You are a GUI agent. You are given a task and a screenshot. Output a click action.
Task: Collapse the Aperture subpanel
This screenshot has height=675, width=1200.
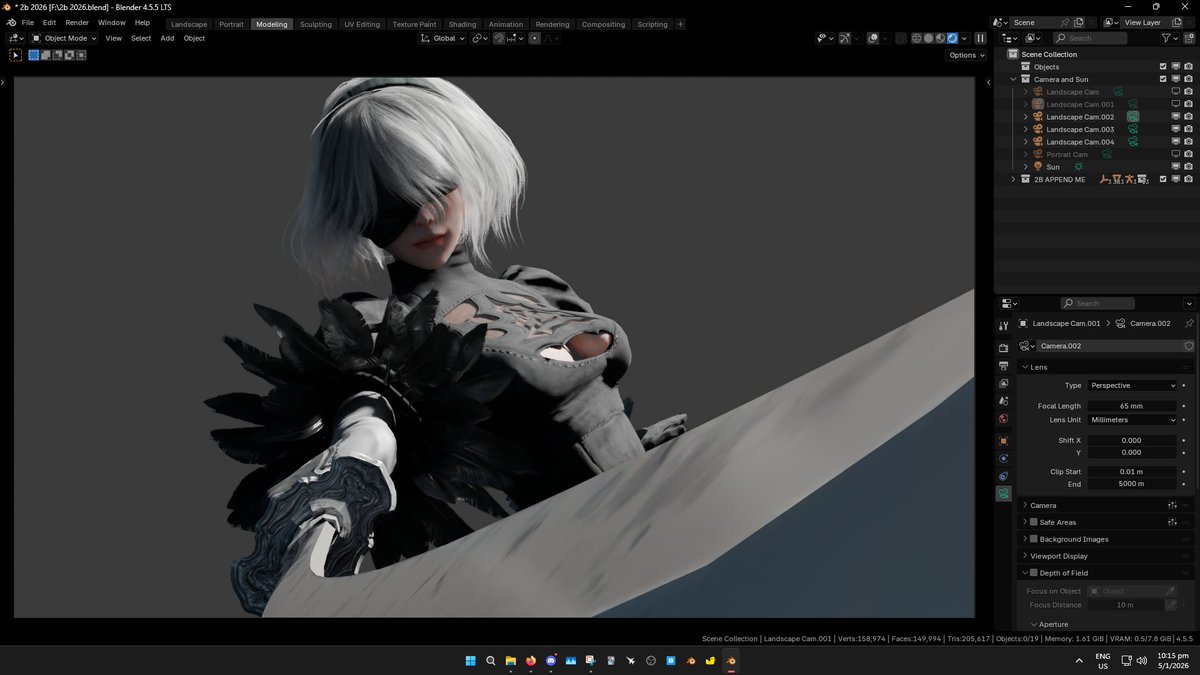click(1034, 624)
